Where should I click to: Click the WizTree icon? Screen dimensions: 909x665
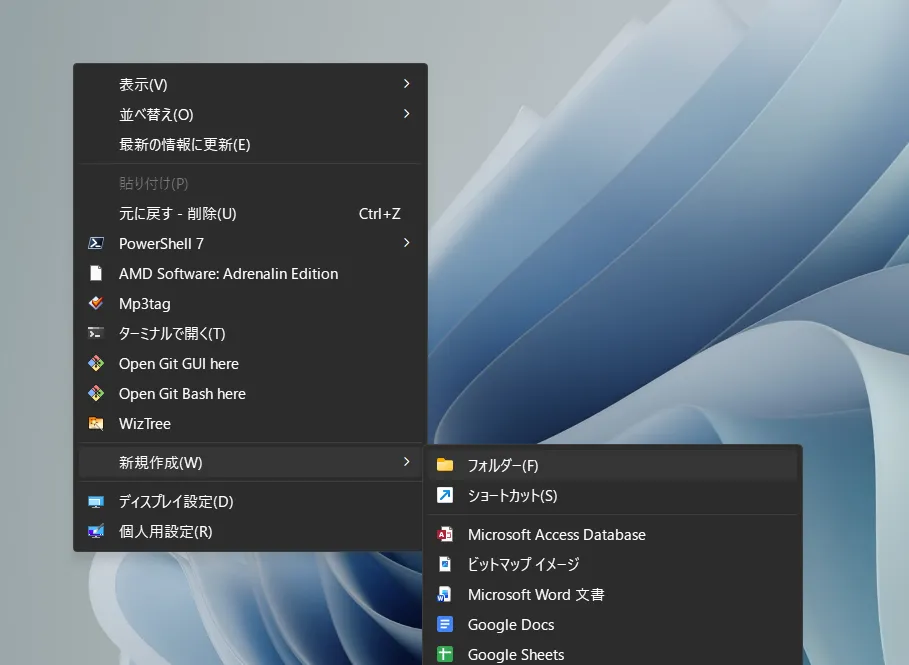point(96,423)
